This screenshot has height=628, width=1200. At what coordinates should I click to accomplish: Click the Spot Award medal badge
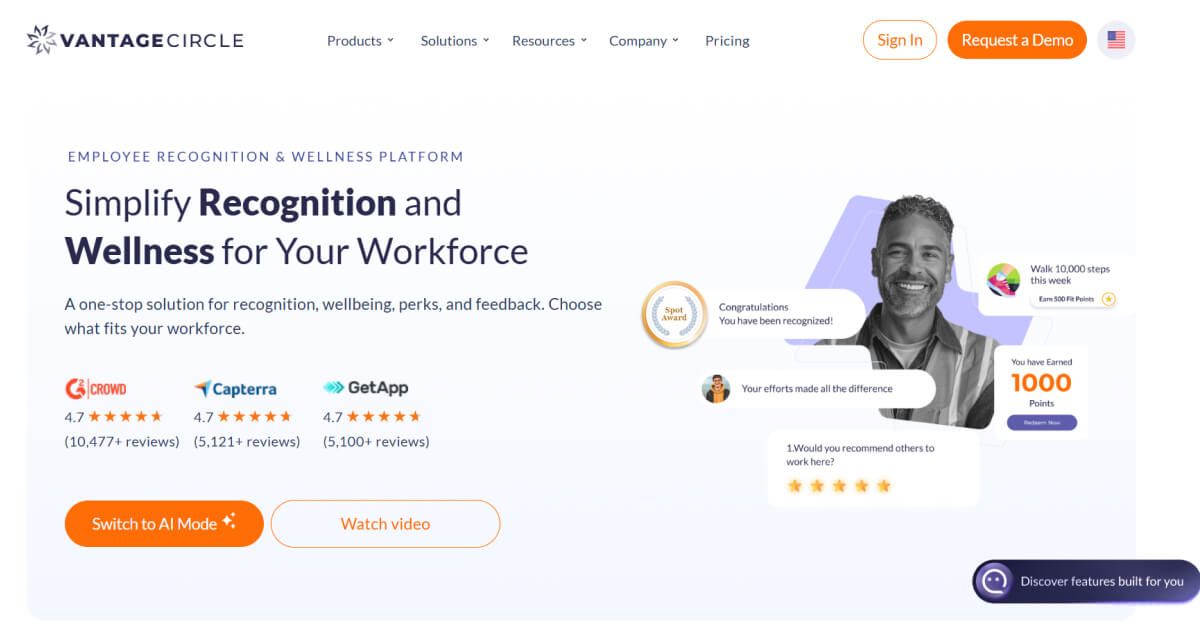tap(673, 314)
